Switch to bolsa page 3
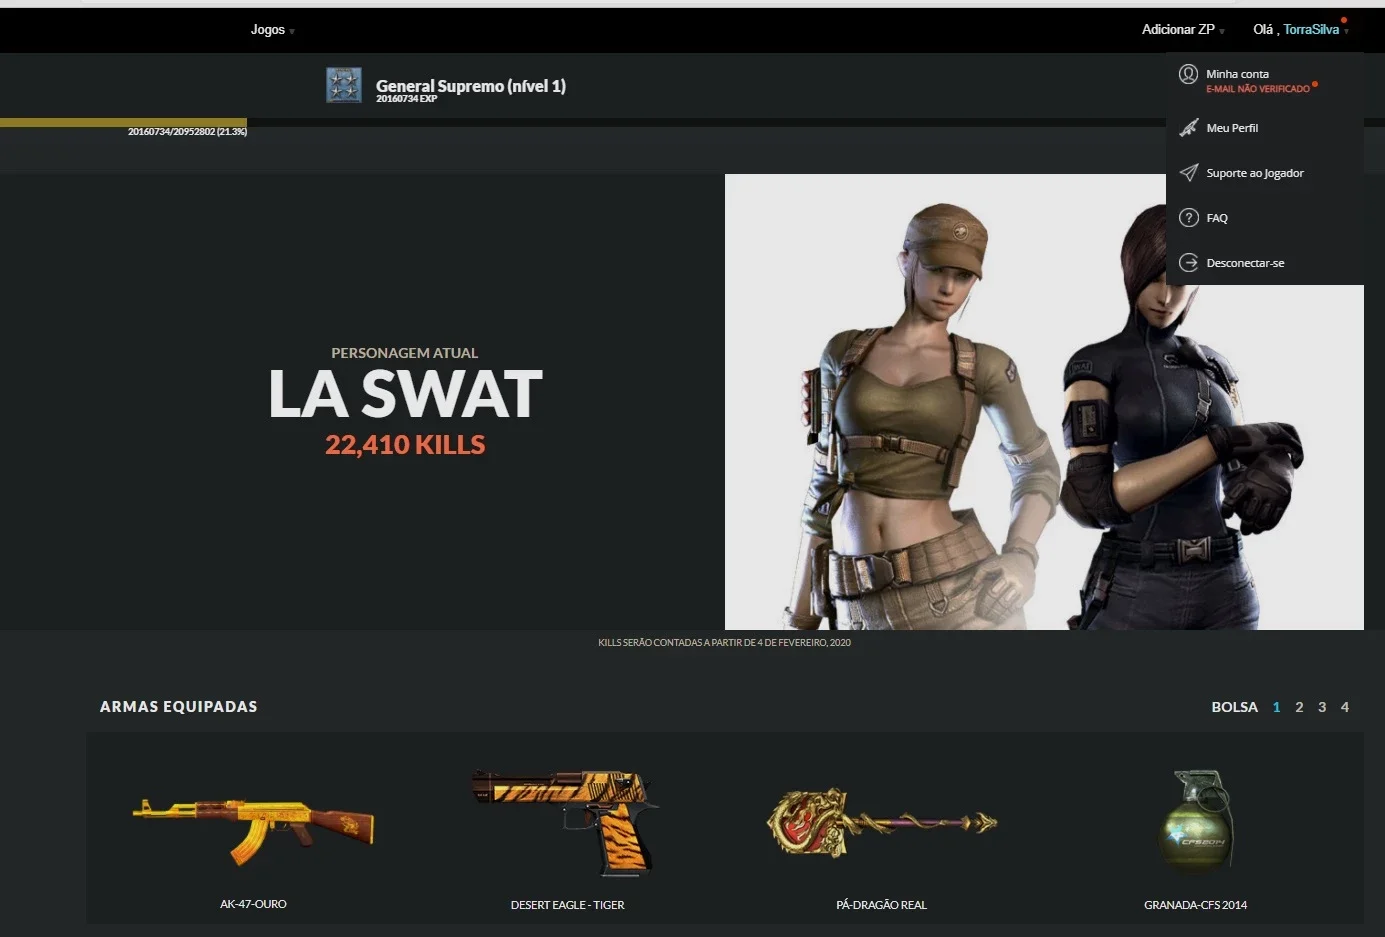Image resolution: width=1385 pixels, height=937 pixels. coord(1322,707)
